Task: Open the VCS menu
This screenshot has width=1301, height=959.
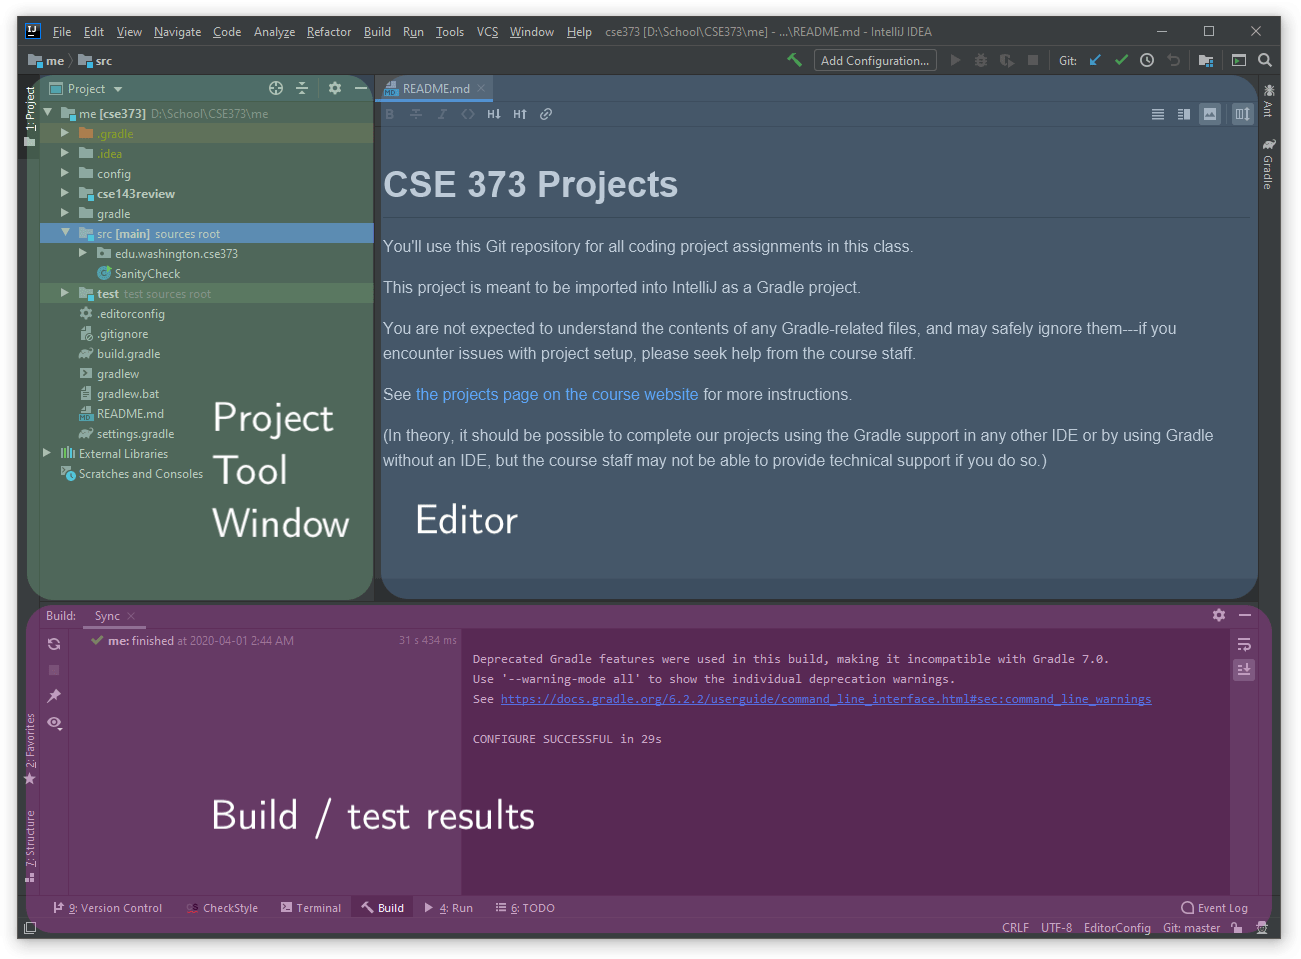Action: tap(487, 31)
